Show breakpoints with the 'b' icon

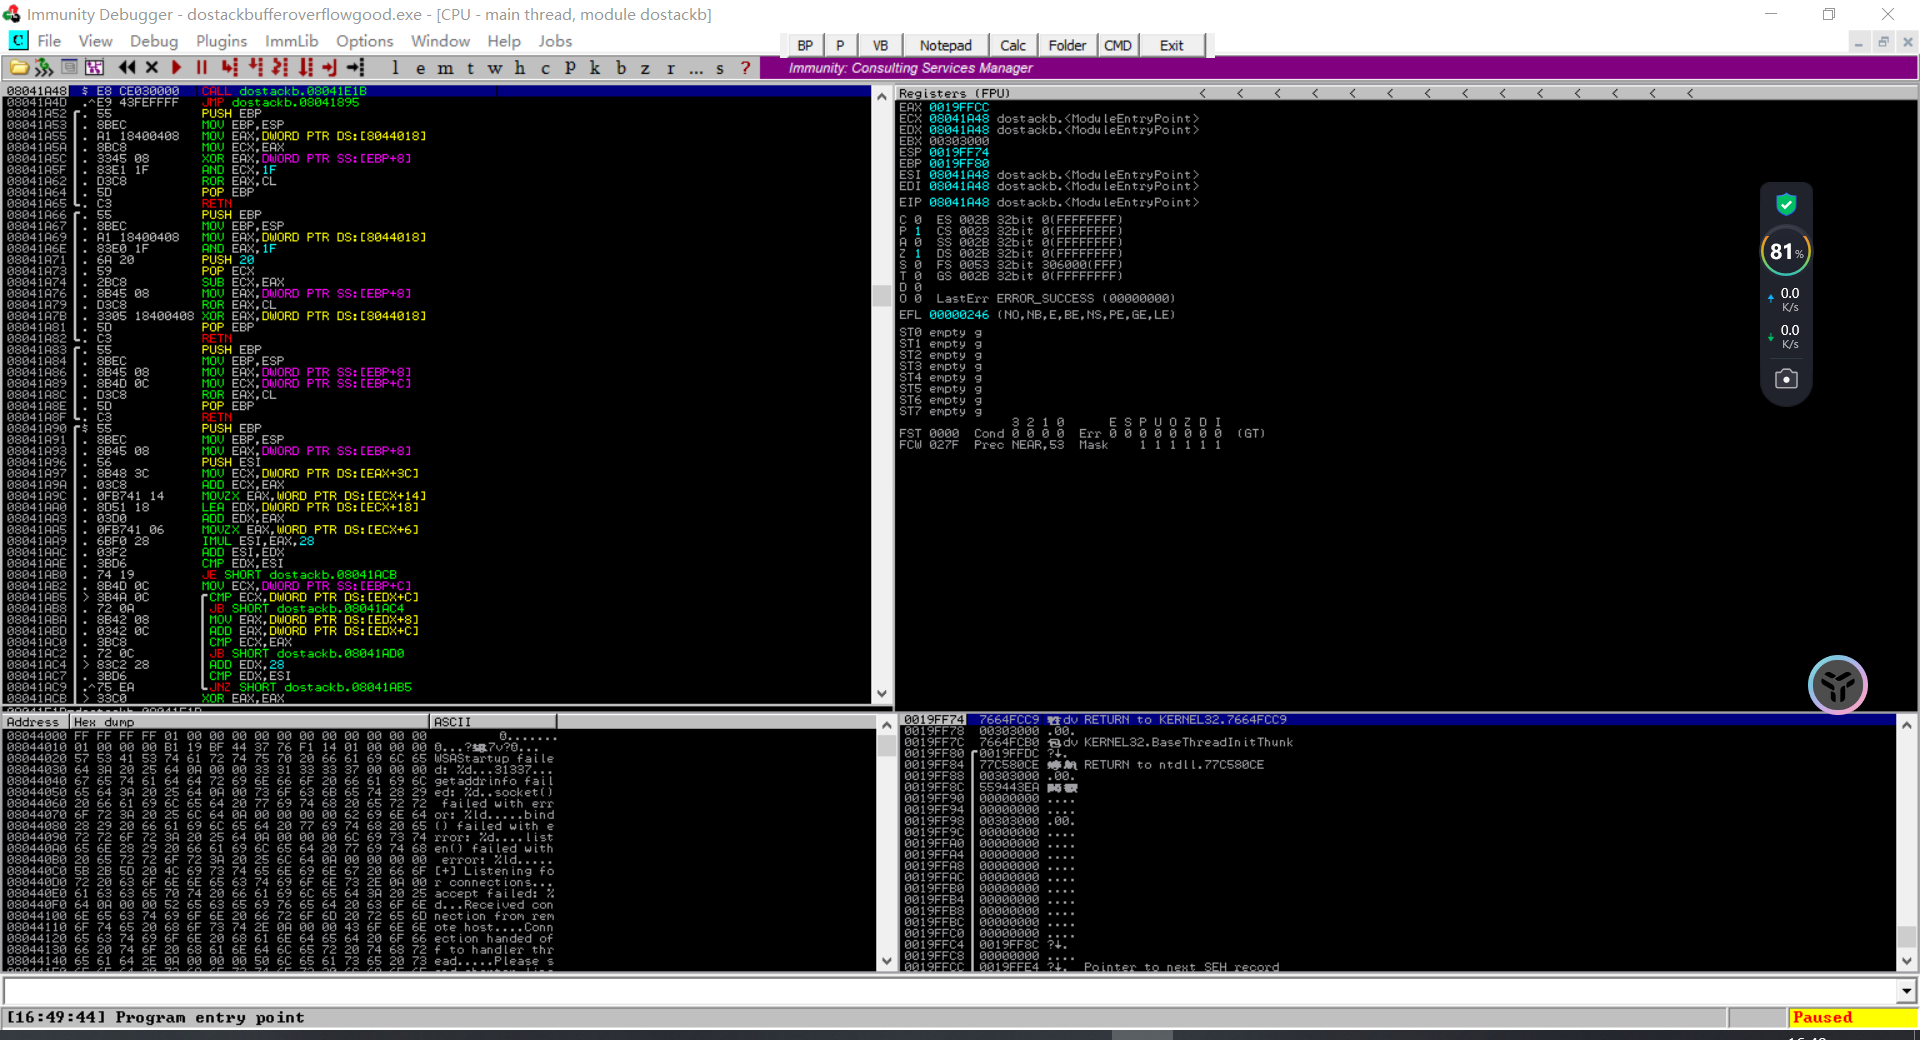[x=621, y=68]
